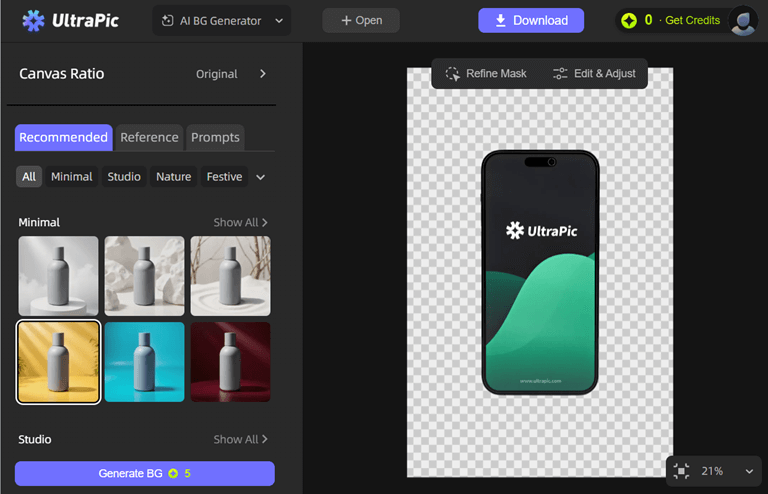Open the Refine Mask tool

click(486, 73)
